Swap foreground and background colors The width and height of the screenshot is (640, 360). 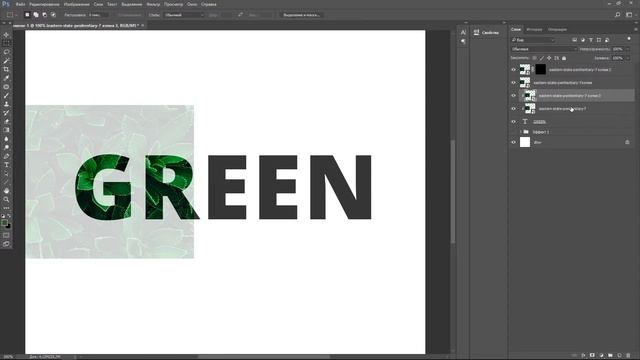coord(9,216)
